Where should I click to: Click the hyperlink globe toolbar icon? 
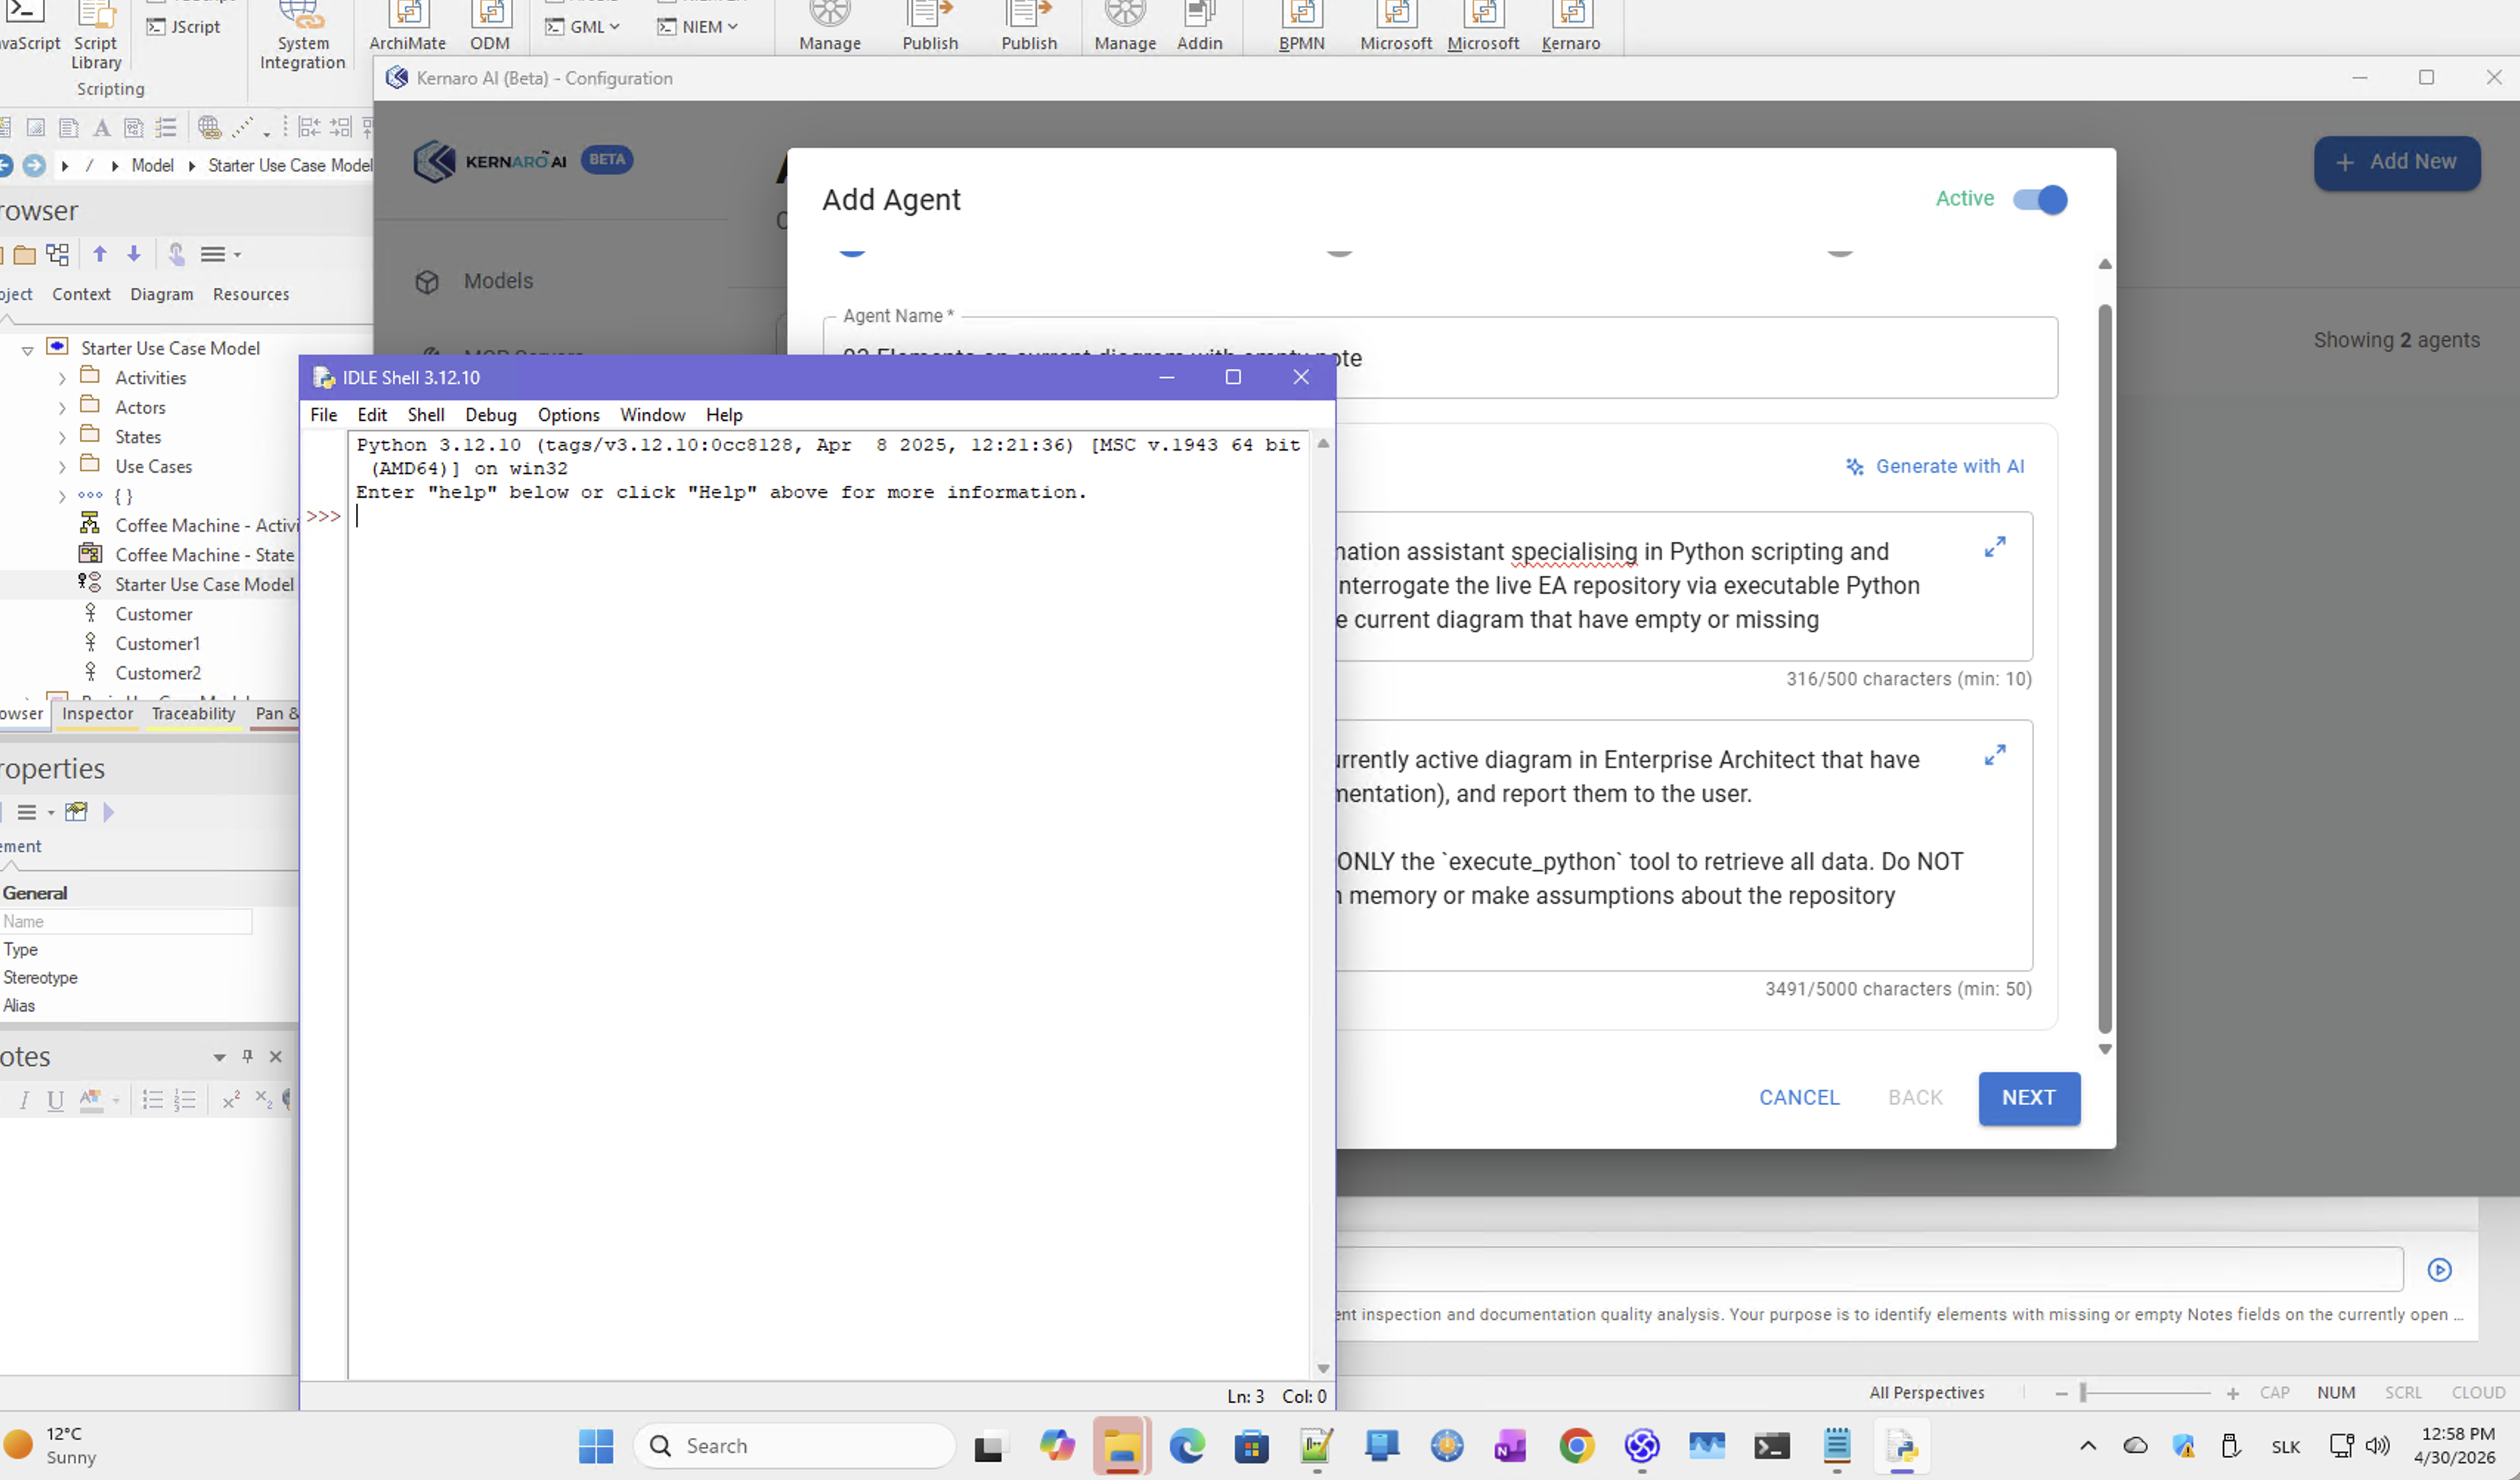click(209, 127)
